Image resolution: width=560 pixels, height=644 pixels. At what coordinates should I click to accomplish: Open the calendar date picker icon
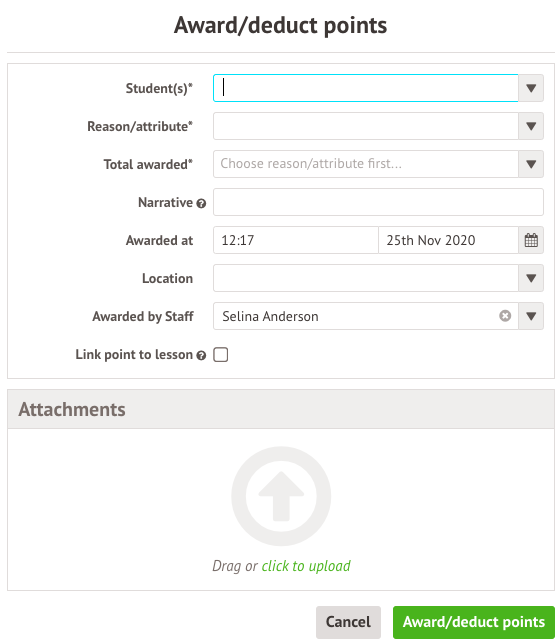click(x=531, y=240)
